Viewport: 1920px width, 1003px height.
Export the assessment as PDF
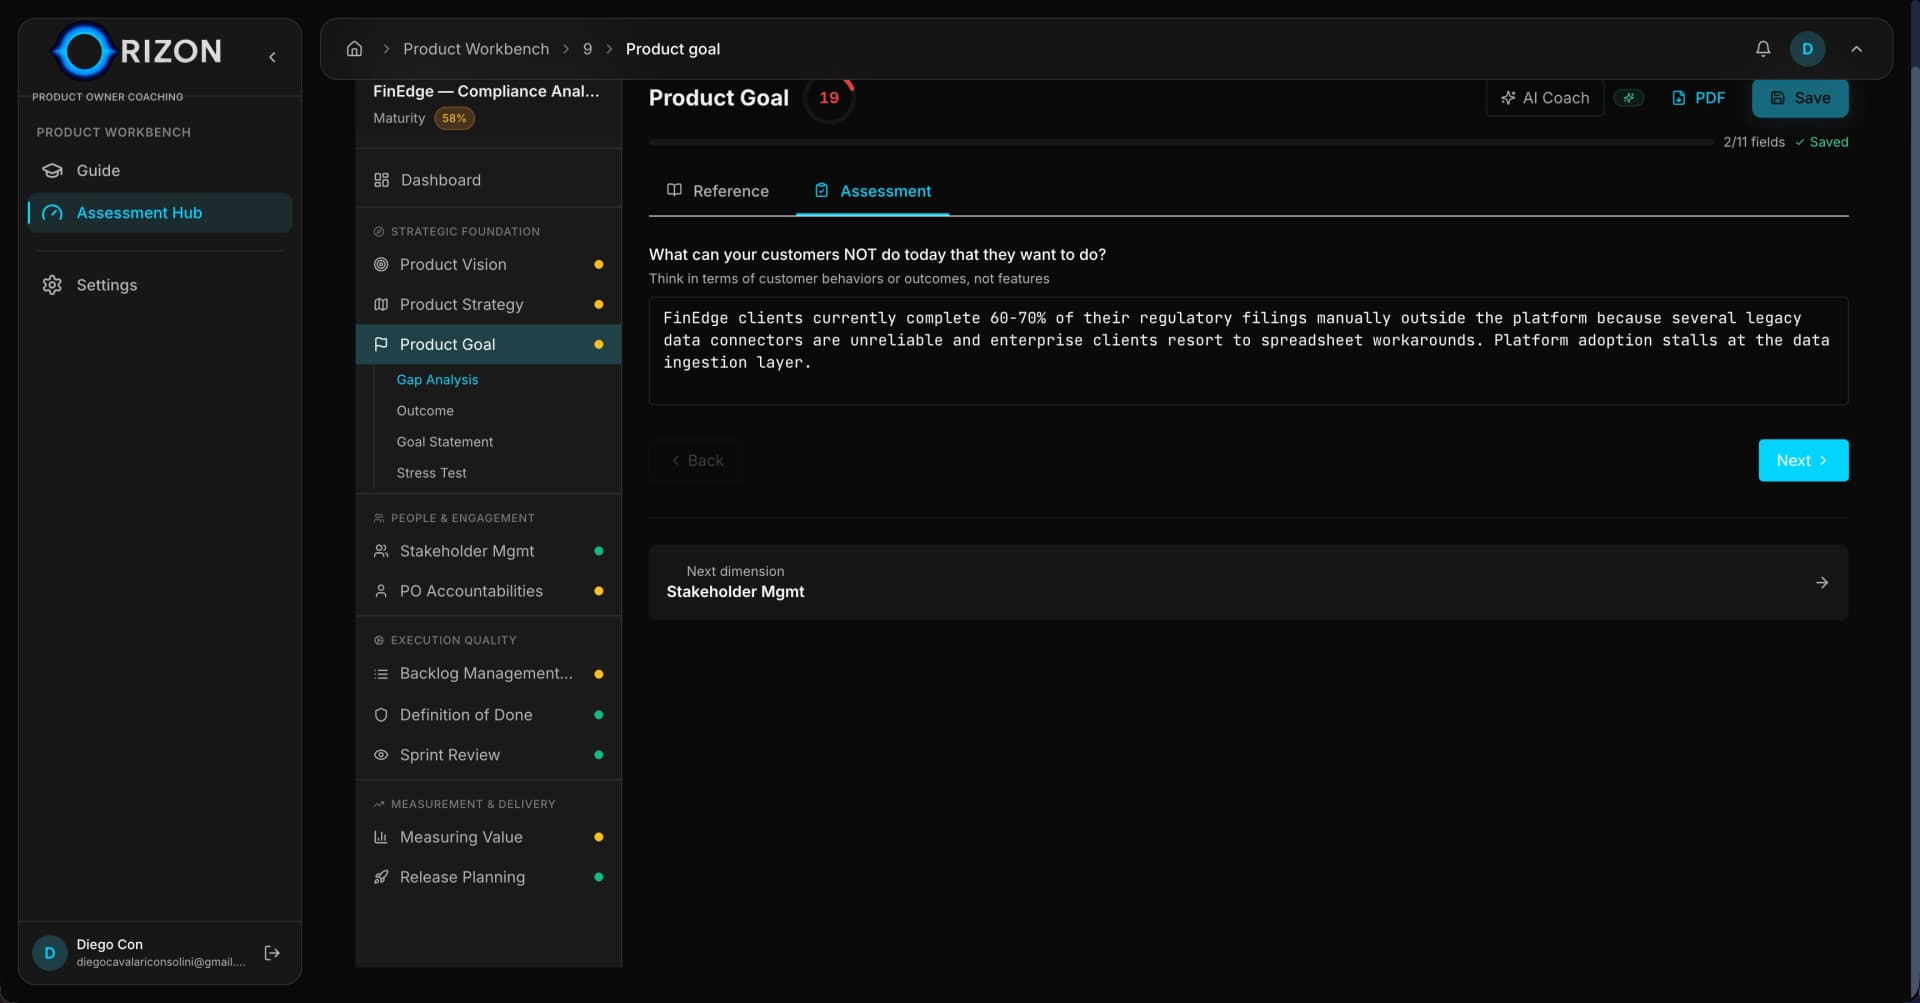[x=1698, y=98]
